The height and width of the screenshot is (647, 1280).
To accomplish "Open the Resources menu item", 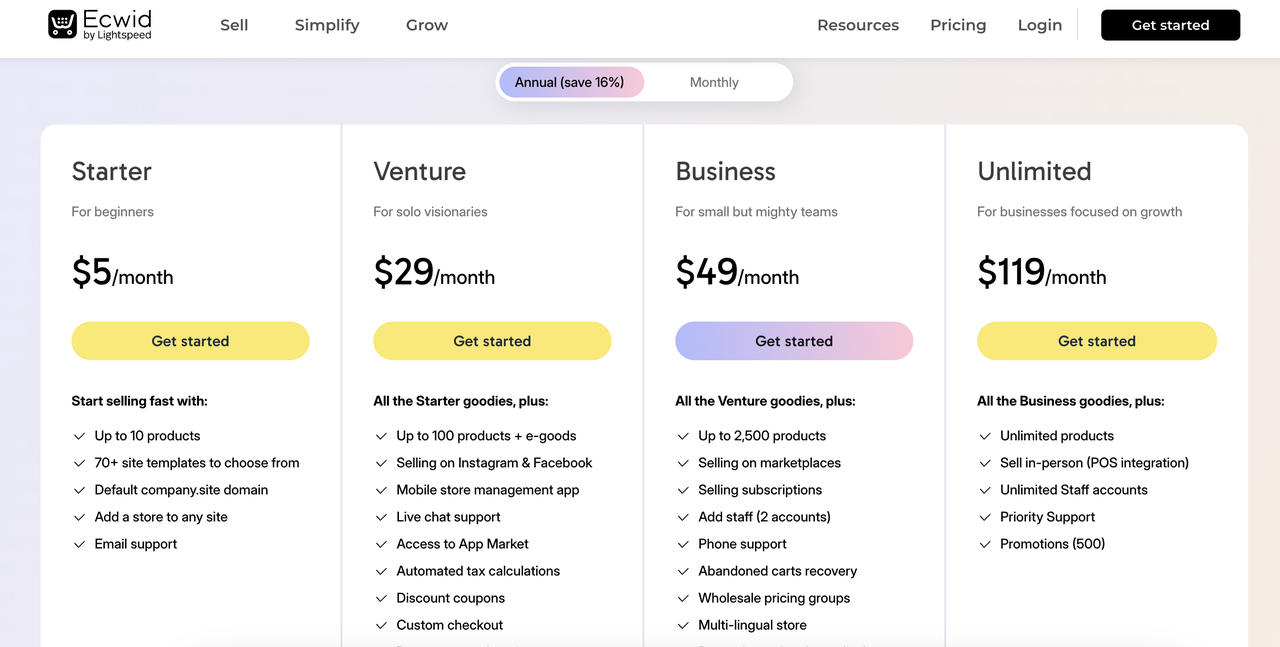I will (x=858, y=25).
